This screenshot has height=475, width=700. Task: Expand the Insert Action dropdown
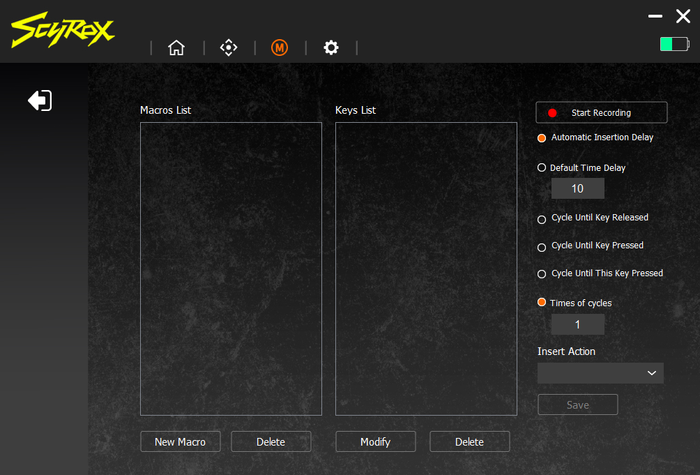click(x=600, y=373)
